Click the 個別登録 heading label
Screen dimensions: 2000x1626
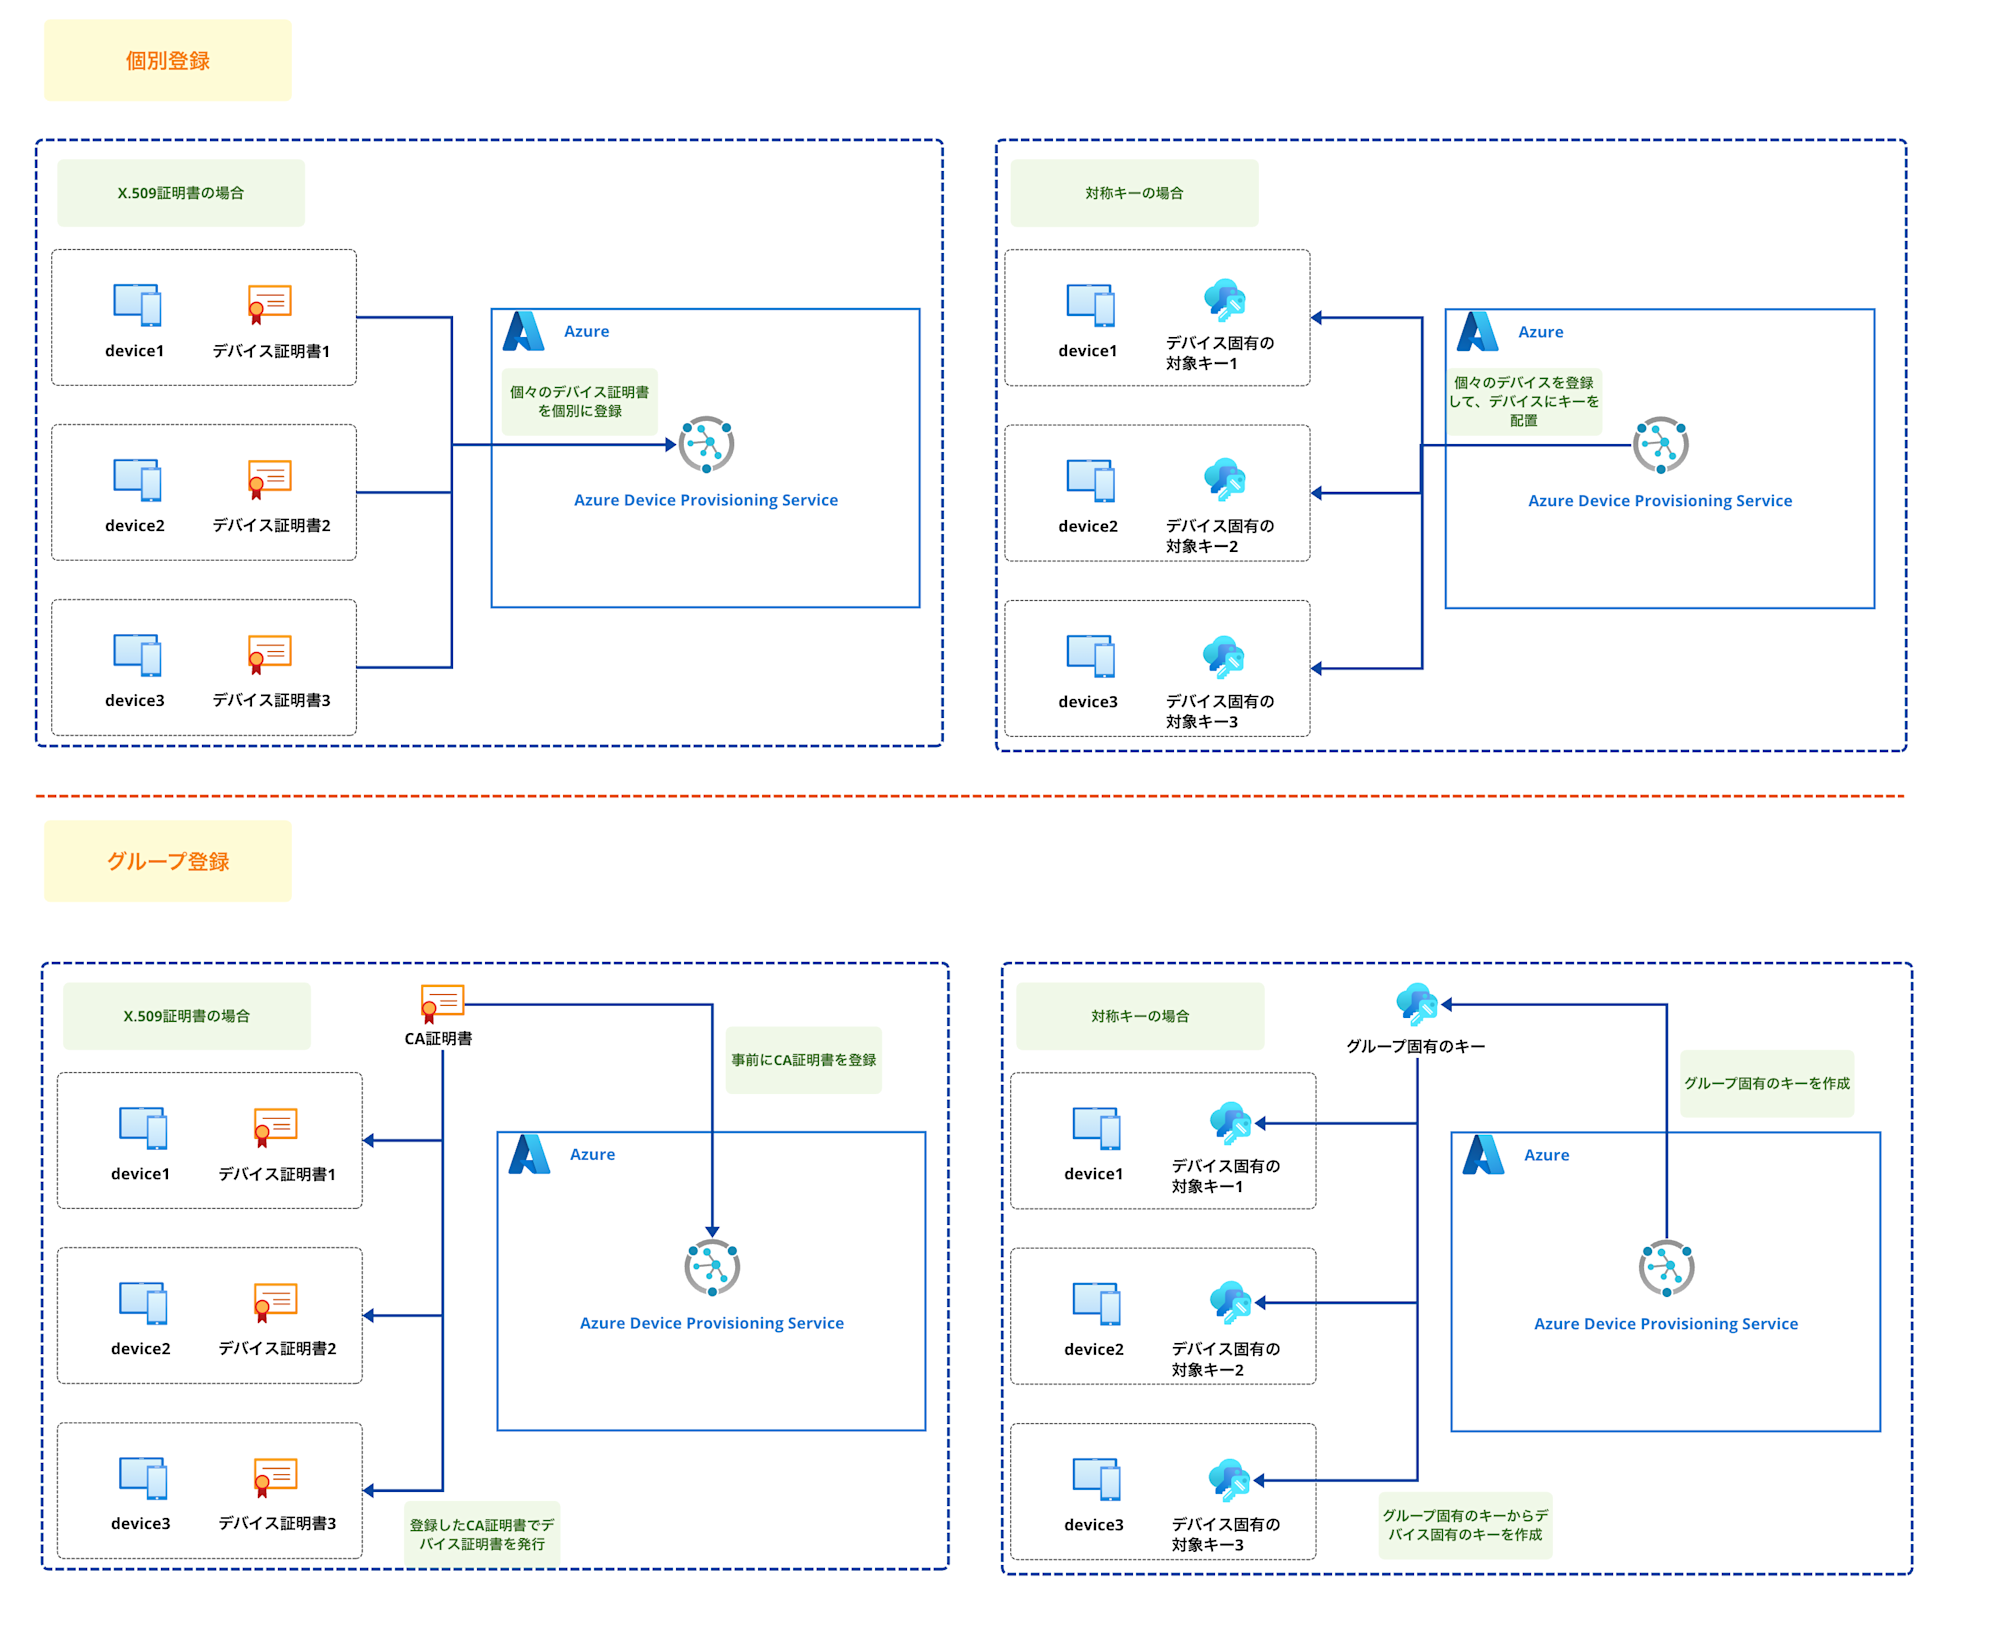[167, 60]
